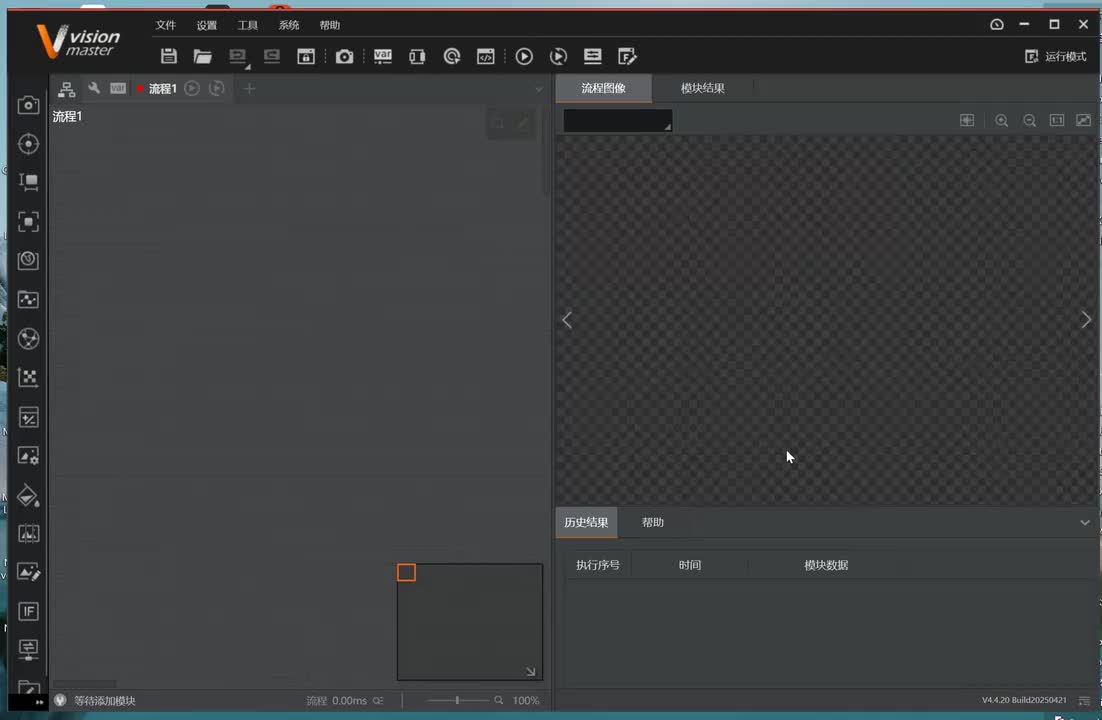Switch to 流程图像 tab
This screenshot has width=1102, height=720.
tap(604, 88)
